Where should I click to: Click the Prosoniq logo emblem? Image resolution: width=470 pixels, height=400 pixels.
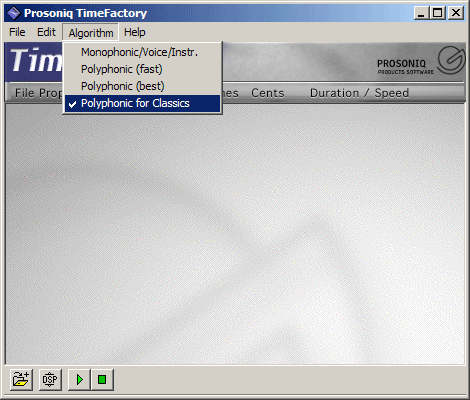point(451,60)
